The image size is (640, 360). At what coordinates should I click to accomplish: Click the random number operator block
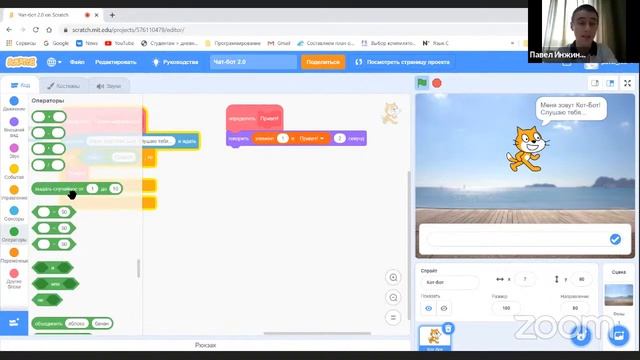[x=77, y=188]
